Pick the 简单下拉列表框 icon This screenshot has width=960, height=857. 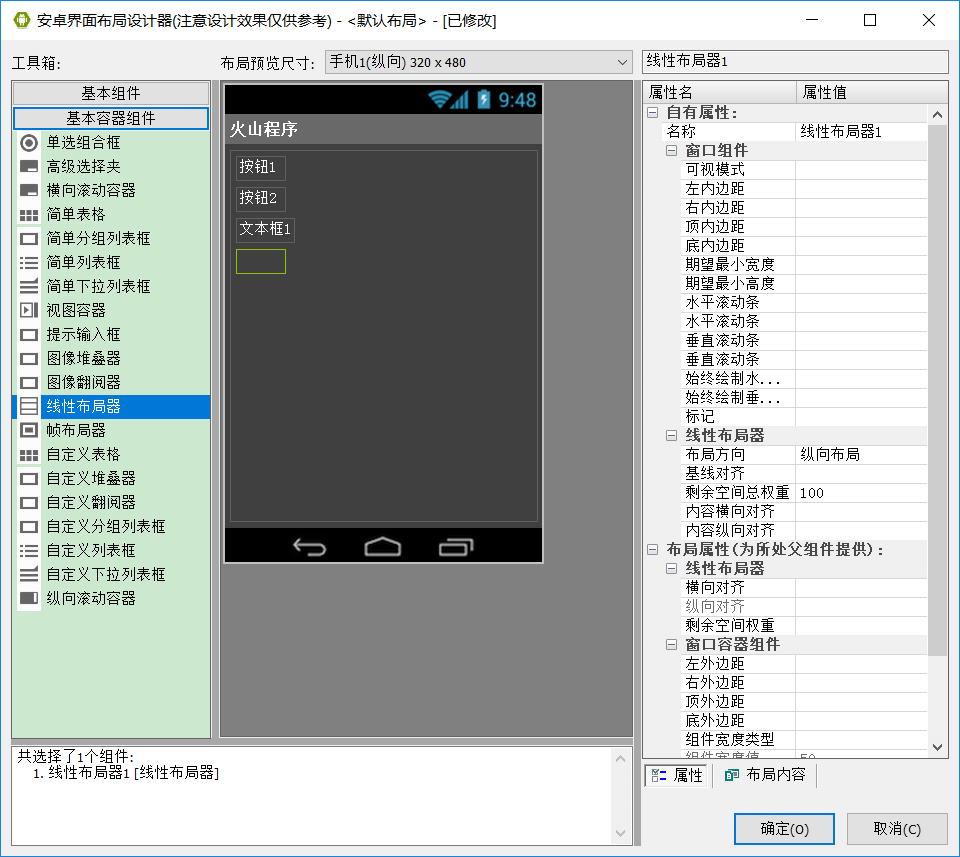29,286
